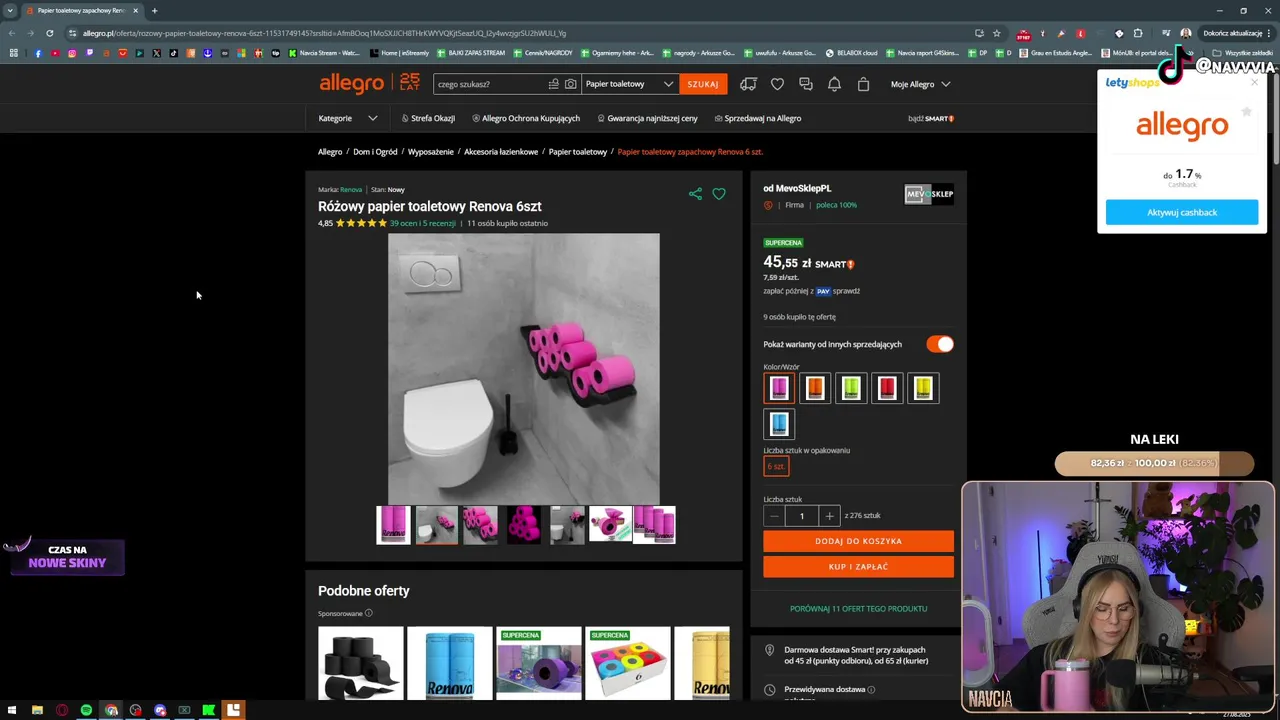Open the multicolor rolls SUPERCENA similar offer
The image size is (1280, 720).
pos(628,663)
